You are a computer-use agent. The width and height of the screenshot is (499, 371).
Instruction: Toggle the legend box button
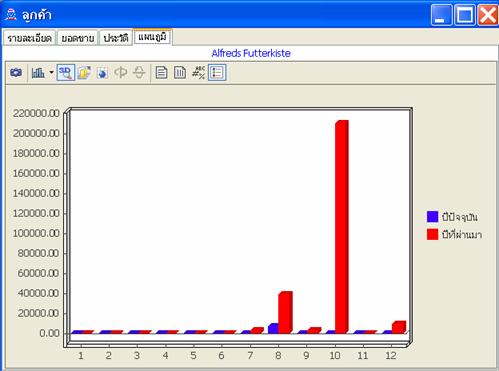(x=217, y=72)
